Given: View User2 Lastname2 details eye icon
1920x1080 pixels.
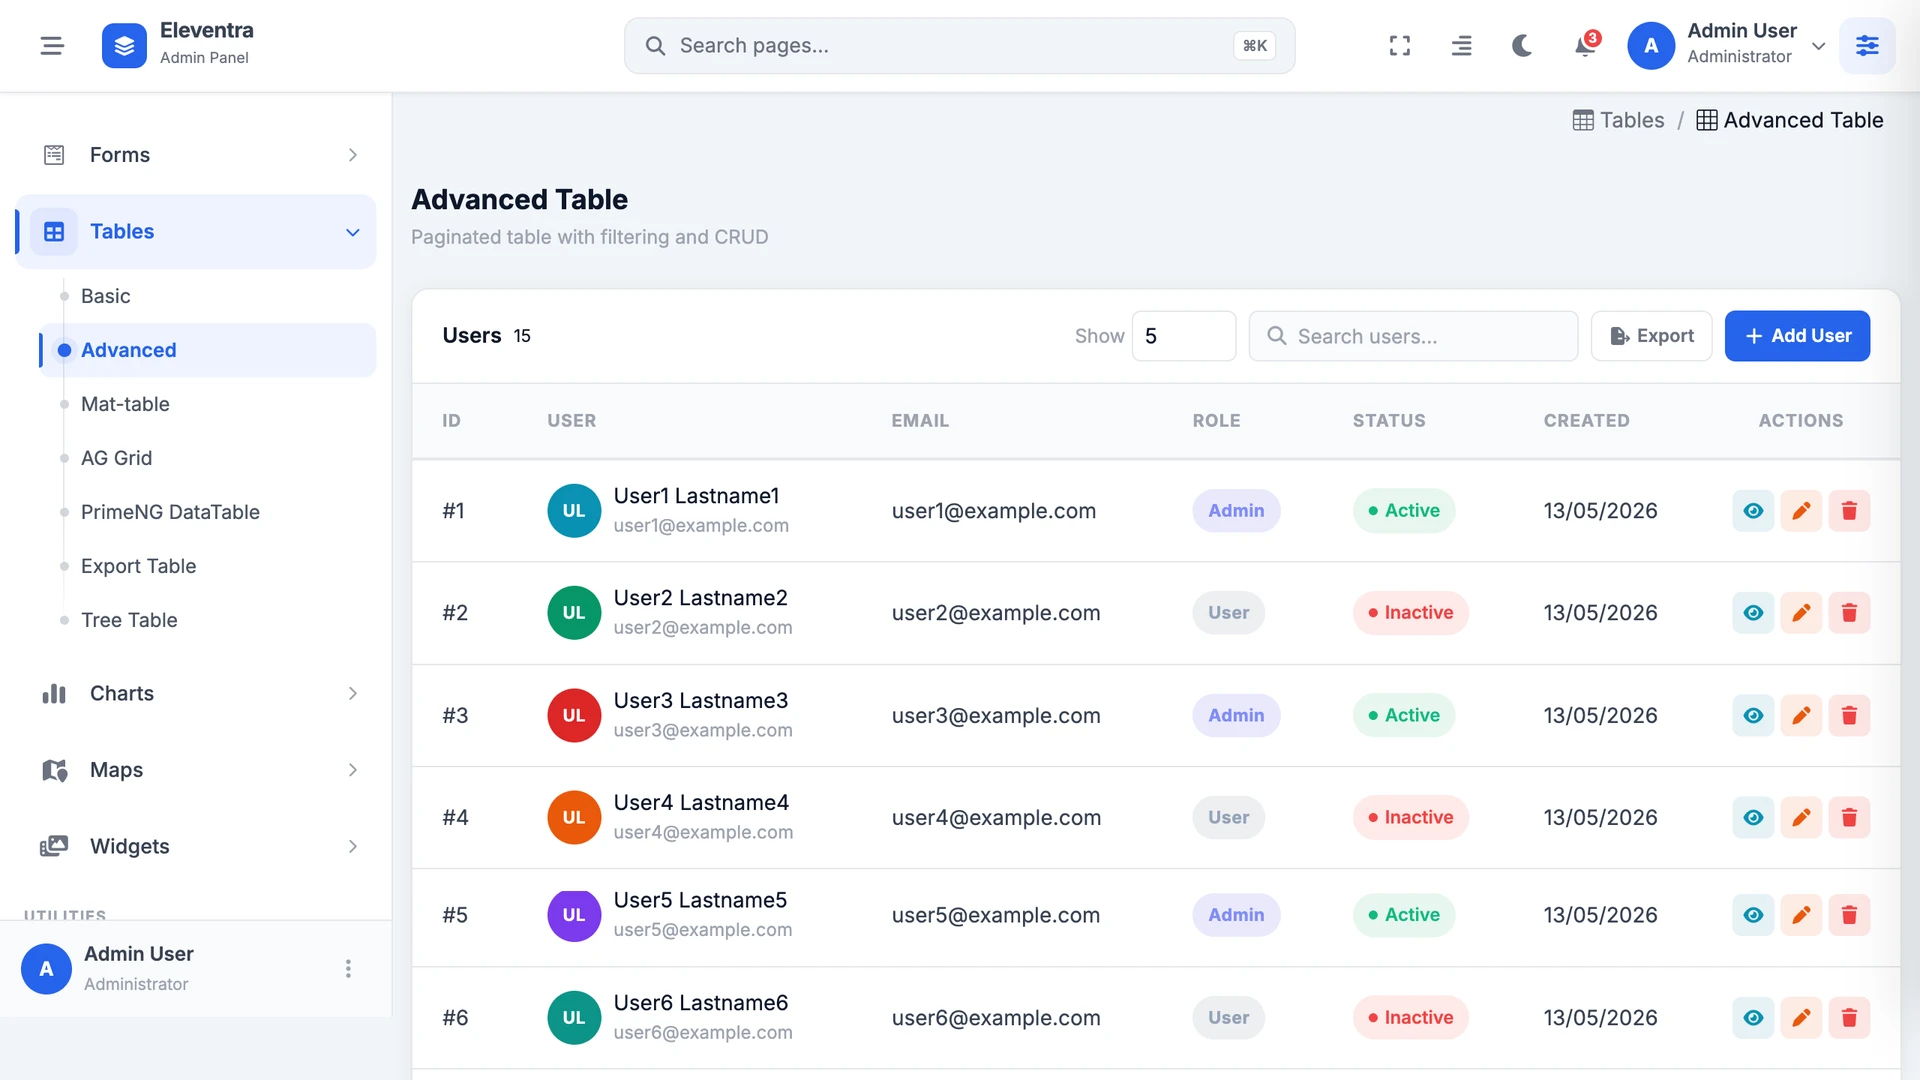Looking at the screenshot, I should 1753,613.
